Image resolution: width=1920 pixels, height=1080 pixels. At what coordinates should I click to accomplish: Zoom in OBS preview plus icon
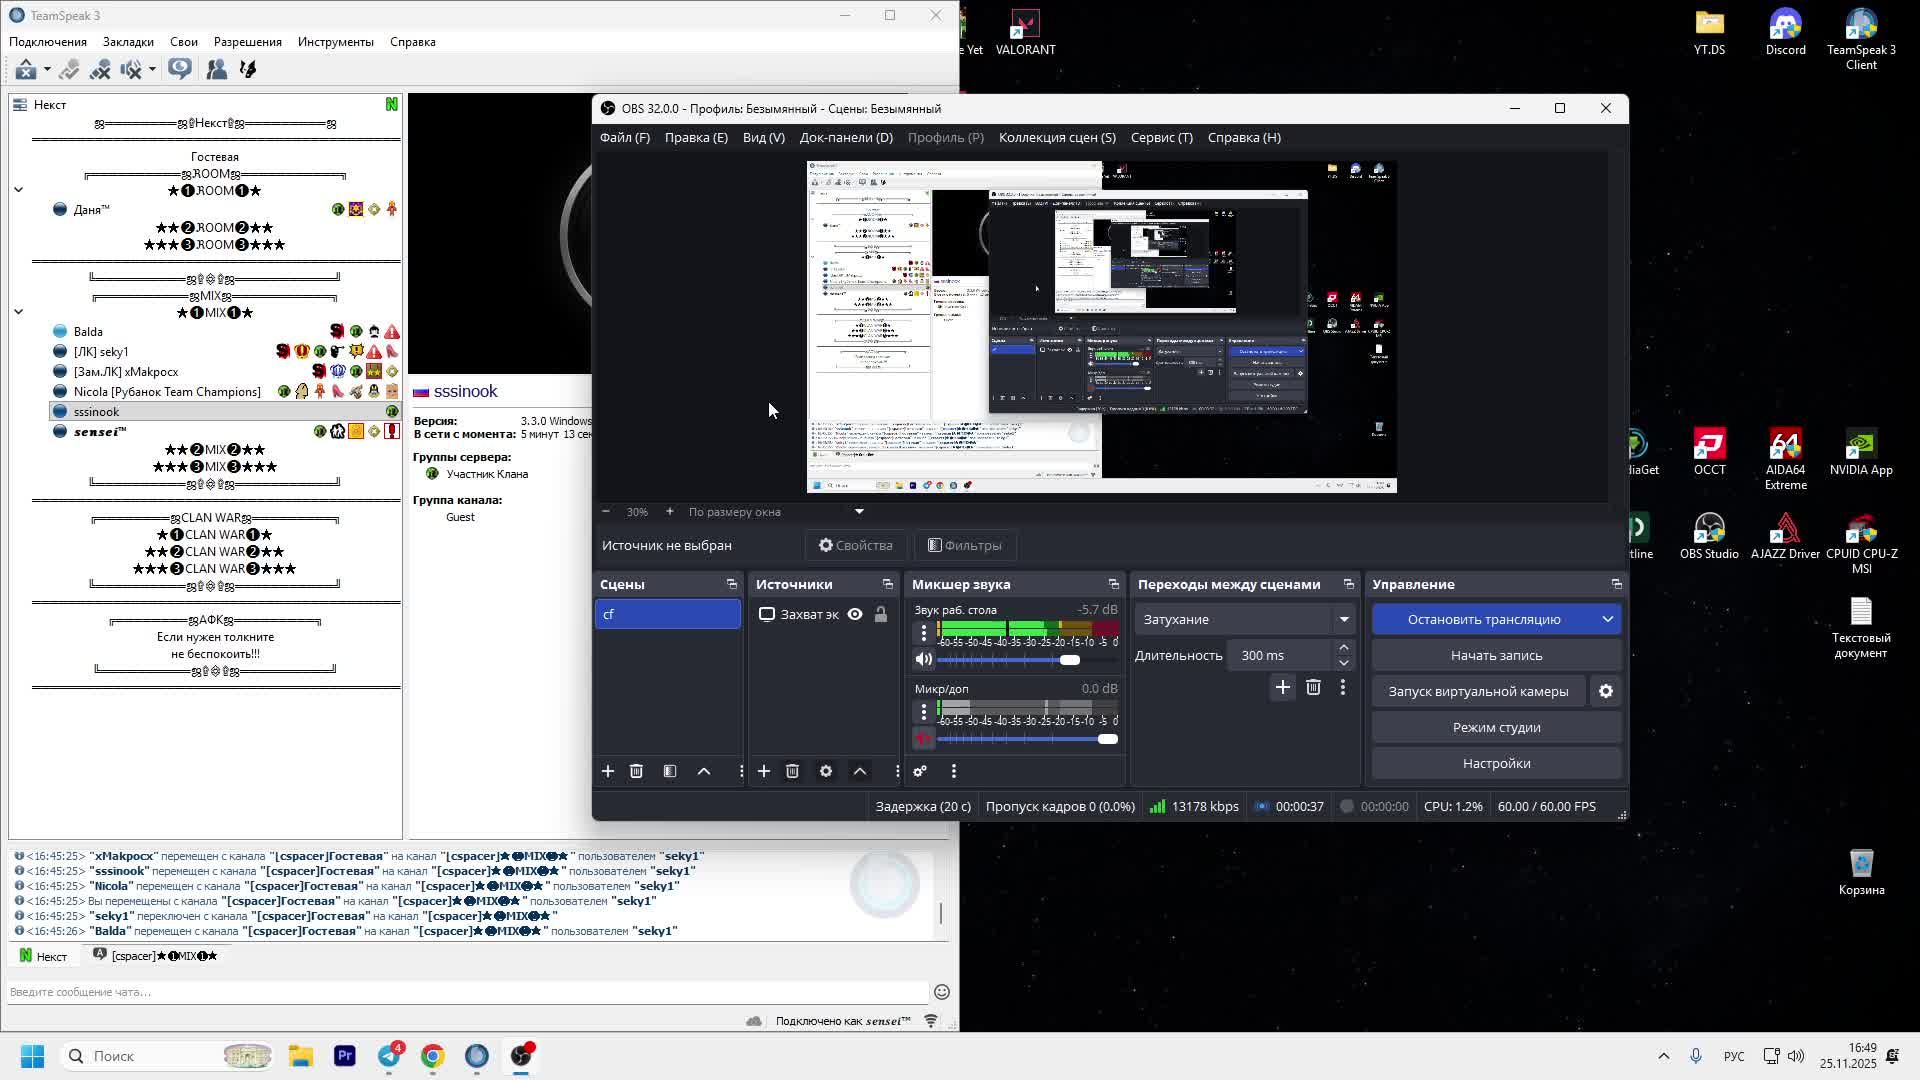(x=669, y=511)
